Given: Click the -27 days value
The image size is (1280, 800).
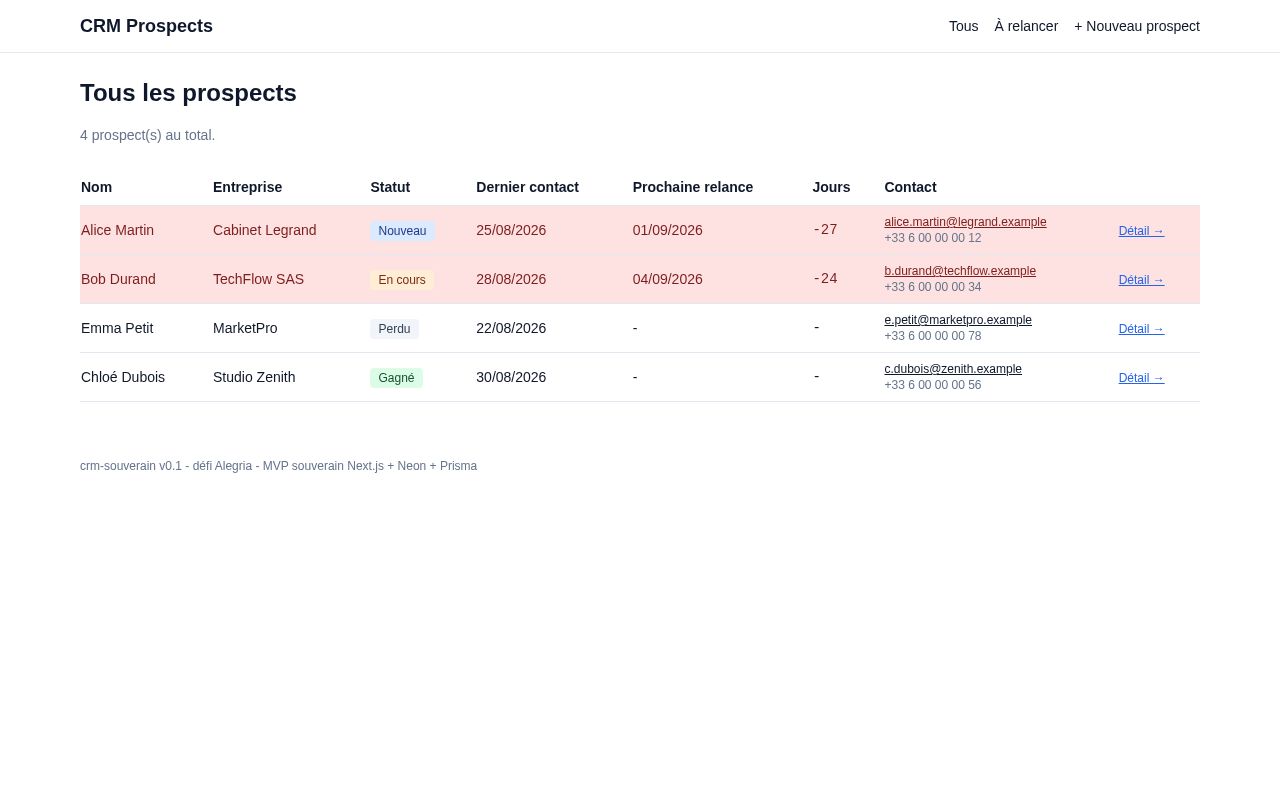Looking at the screenshot, I should tap(825, 230).
